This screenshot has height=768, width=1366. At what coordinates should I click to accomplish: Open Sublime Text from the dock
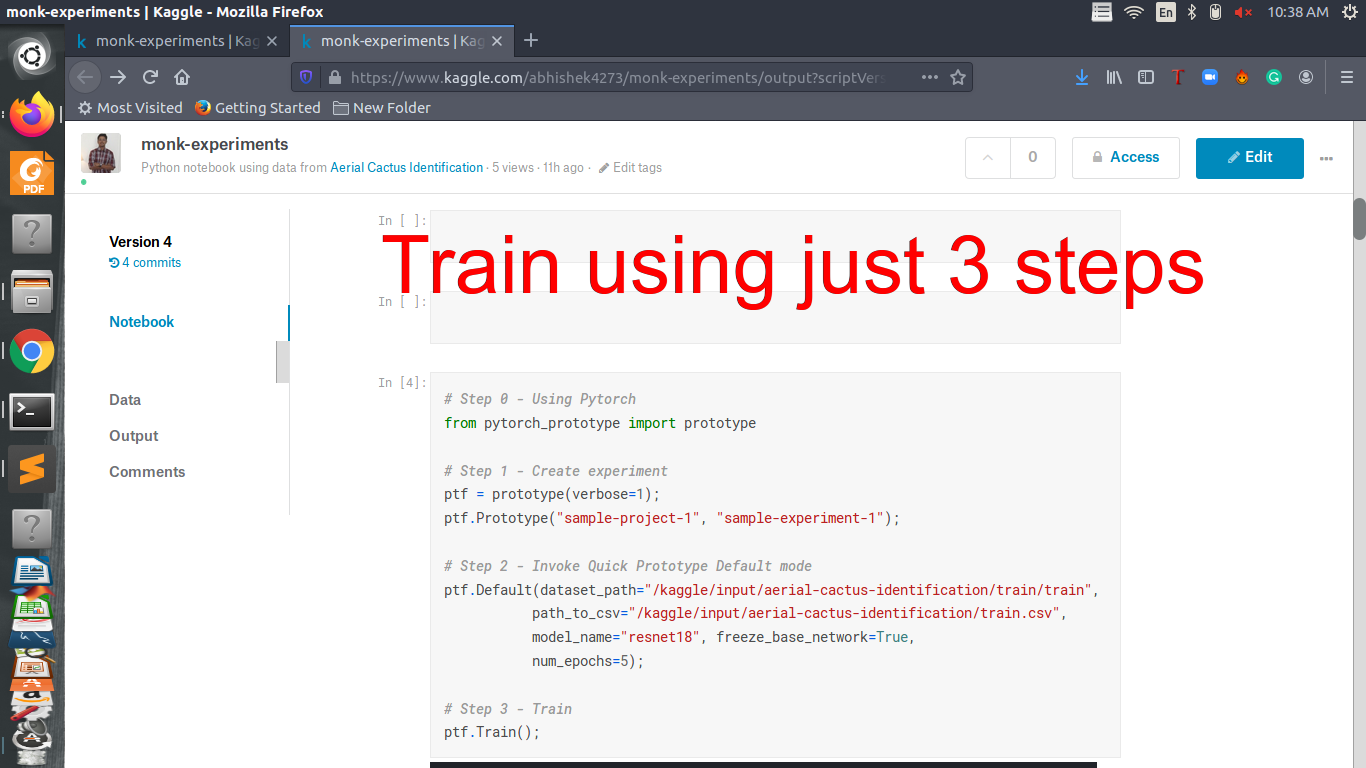32,469
